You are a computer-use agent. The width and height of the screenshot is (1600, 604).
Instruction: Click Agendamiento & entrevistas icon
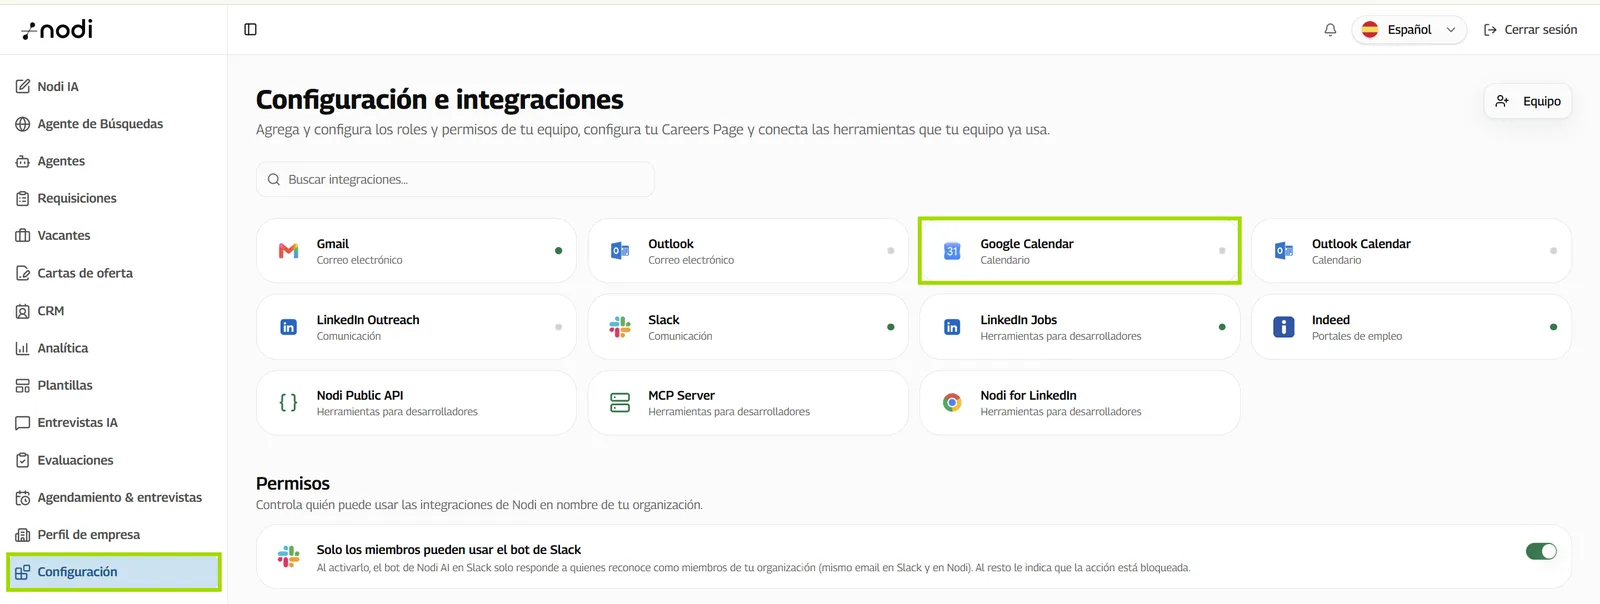23,497
